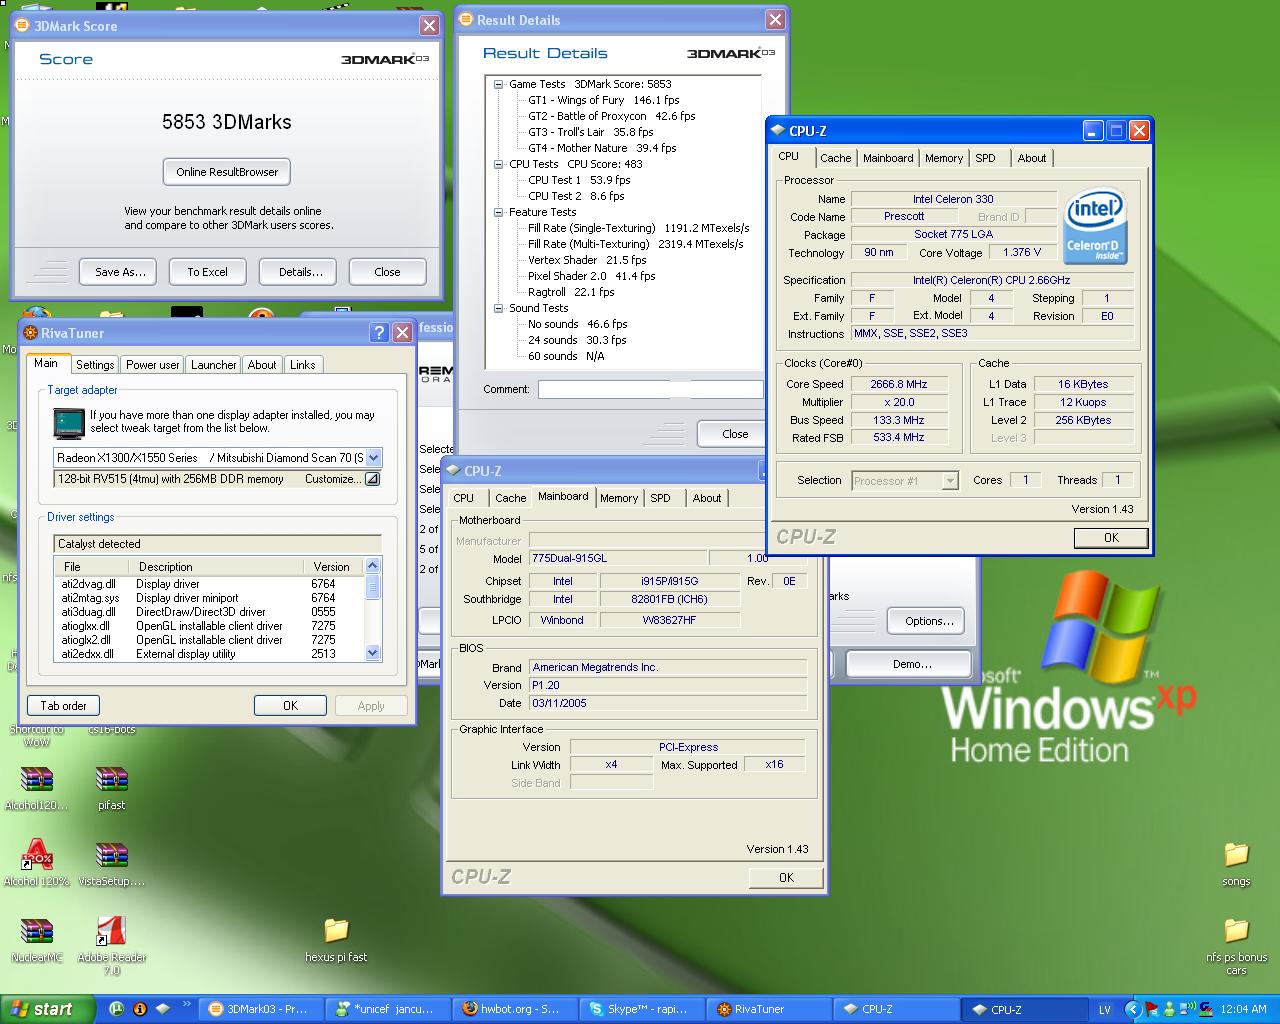The width and height of the screenshot is (1280, 1024).
Task: Switch to SPD tab in front CPU-Z window
Action: coord(986,158)
